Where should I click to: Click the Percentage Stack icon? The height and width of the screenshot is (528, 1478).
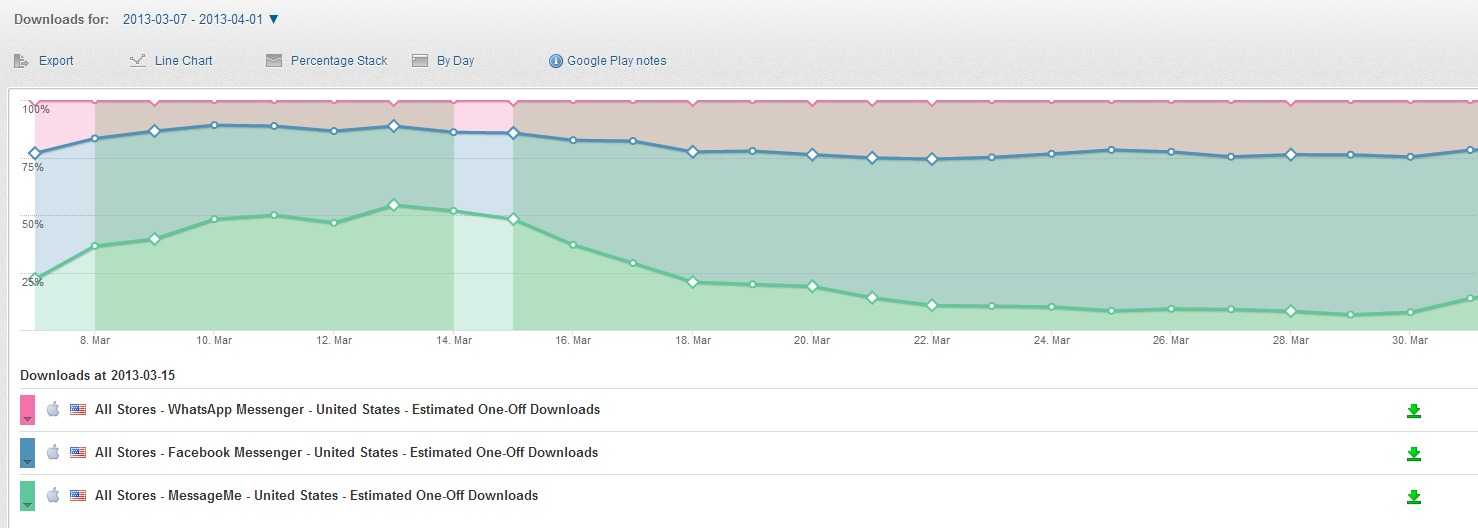click(274, 61)
